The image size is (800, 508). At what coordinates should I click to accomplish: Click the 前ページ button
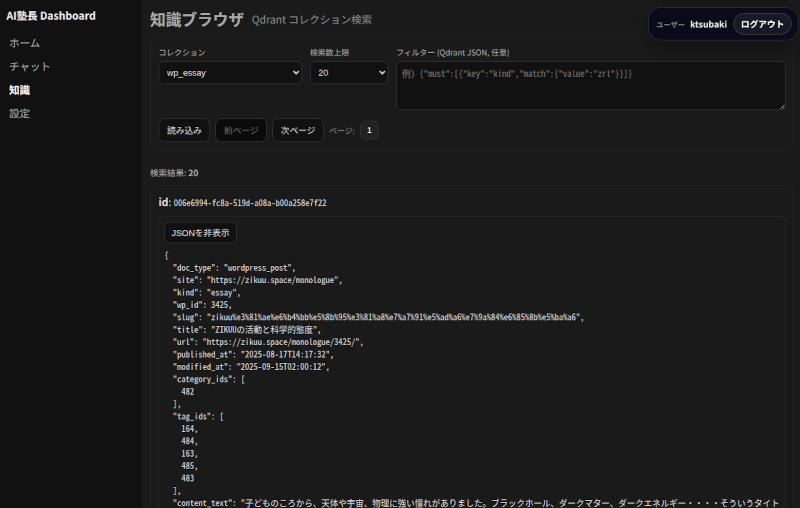pos(241,130)
